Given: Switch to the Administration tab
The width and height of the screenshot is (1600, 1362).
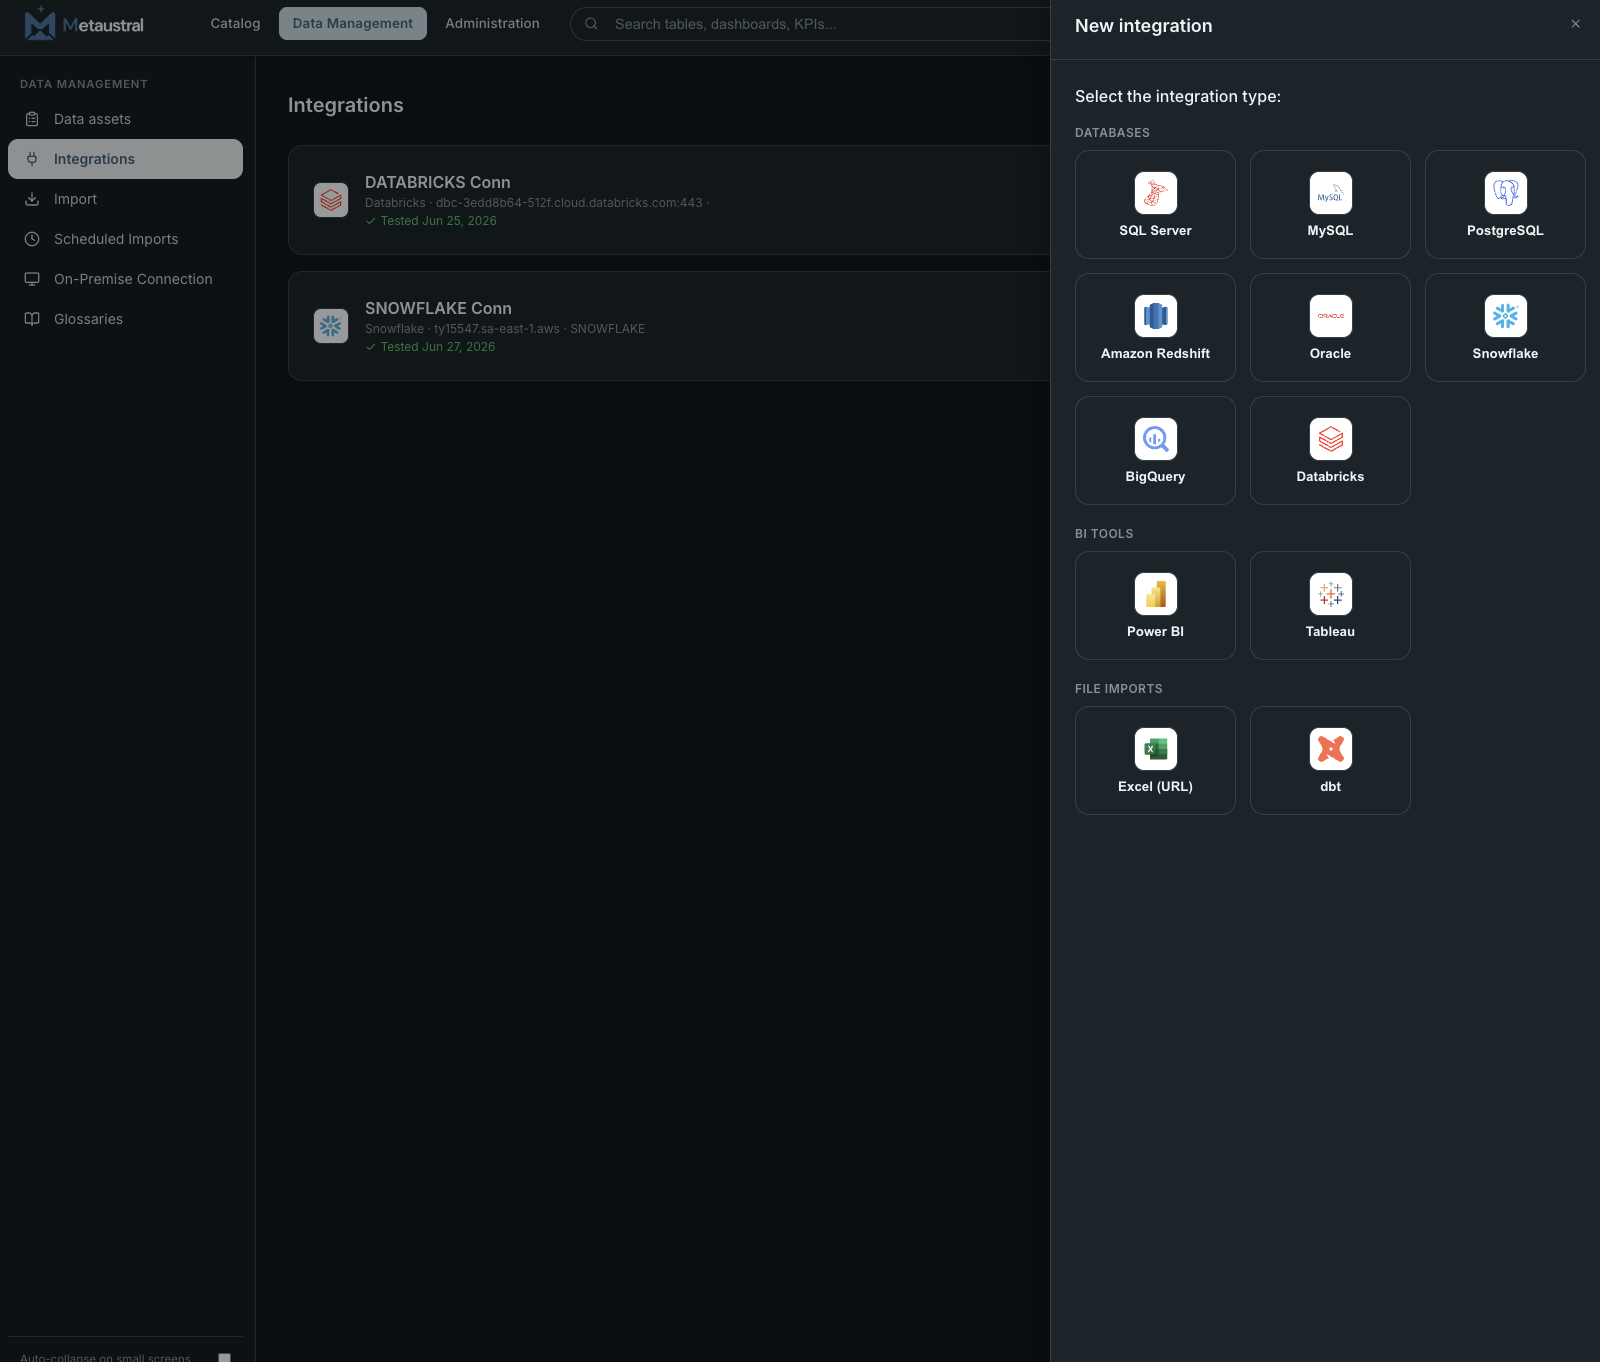Looking at the screenshot, I should (492, 23).
